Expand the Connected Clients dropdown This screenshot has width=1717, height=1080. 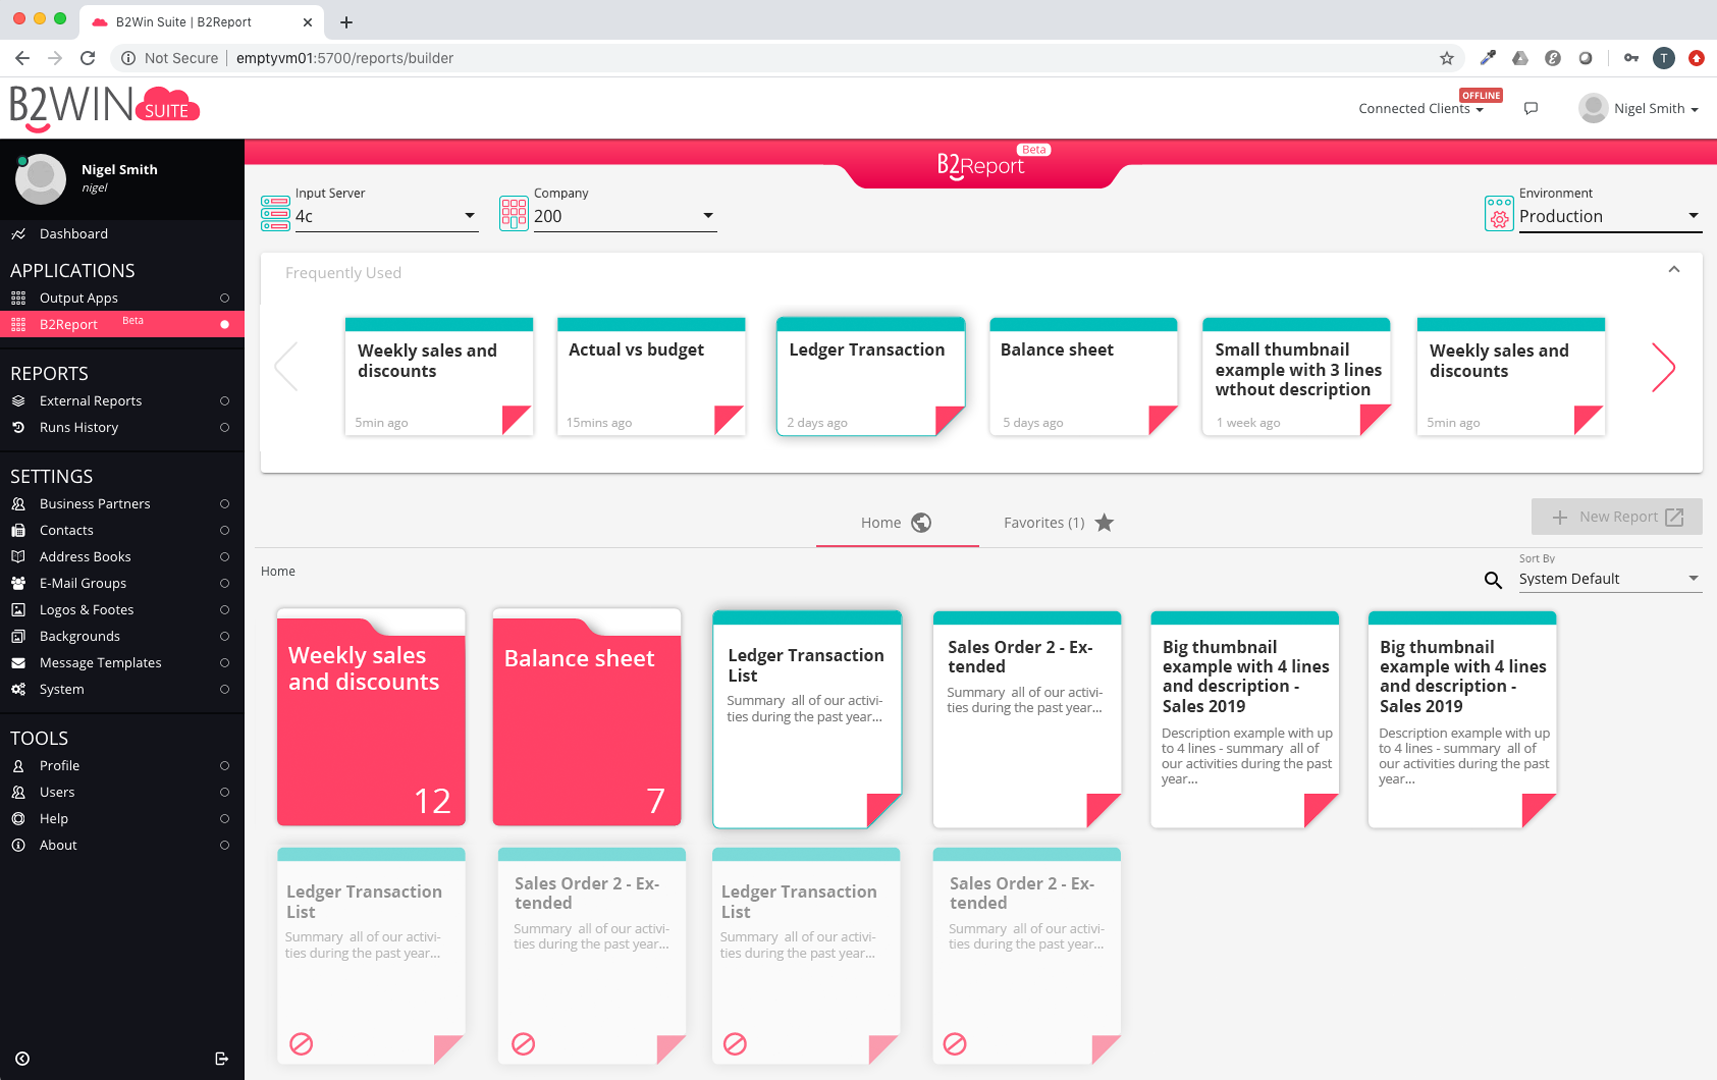point(1420,108)
